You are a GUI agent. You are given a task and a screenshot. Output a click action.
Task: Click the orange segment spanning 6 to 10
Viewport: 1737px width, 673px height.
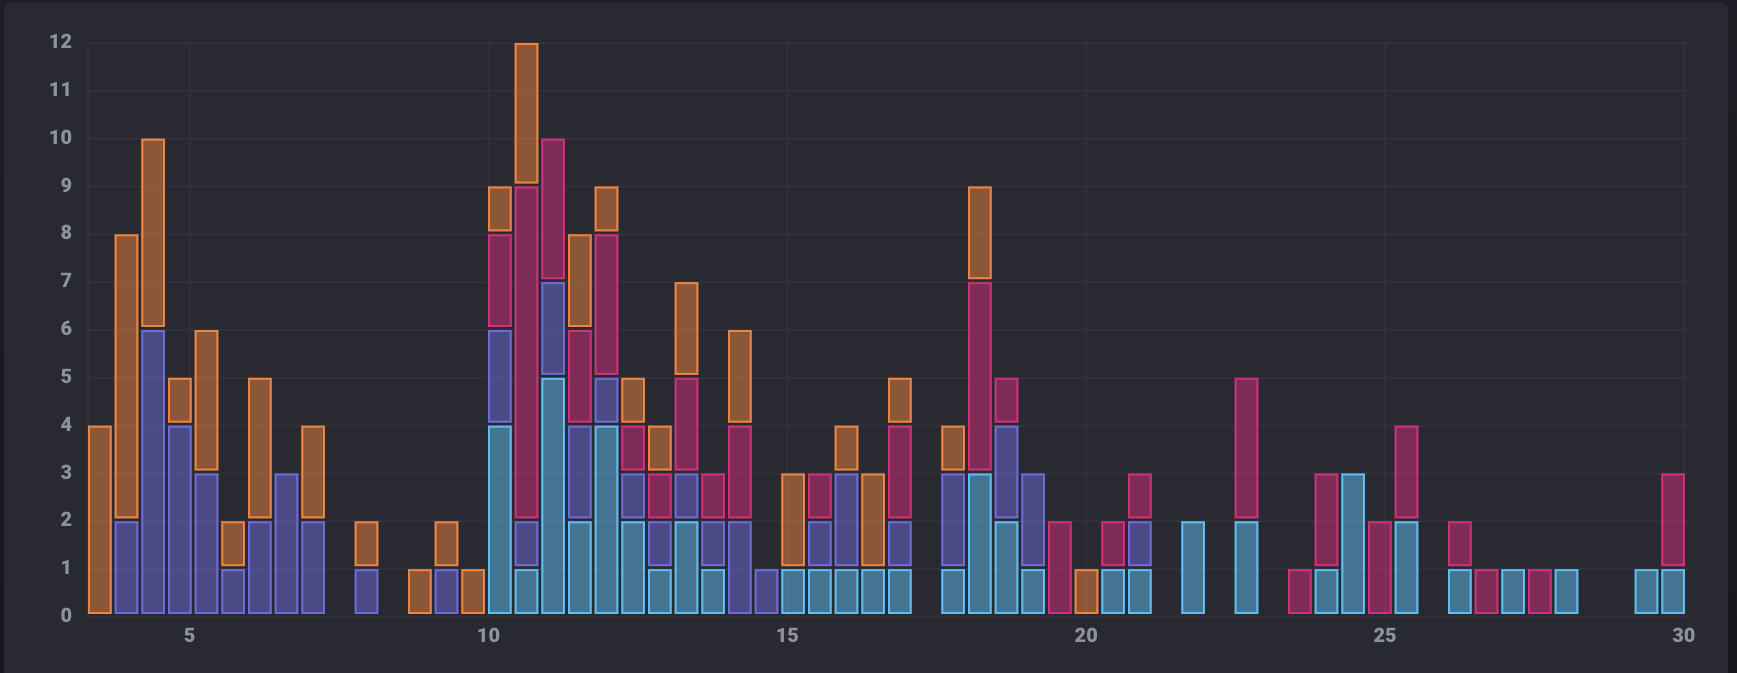tap(153, 233)
